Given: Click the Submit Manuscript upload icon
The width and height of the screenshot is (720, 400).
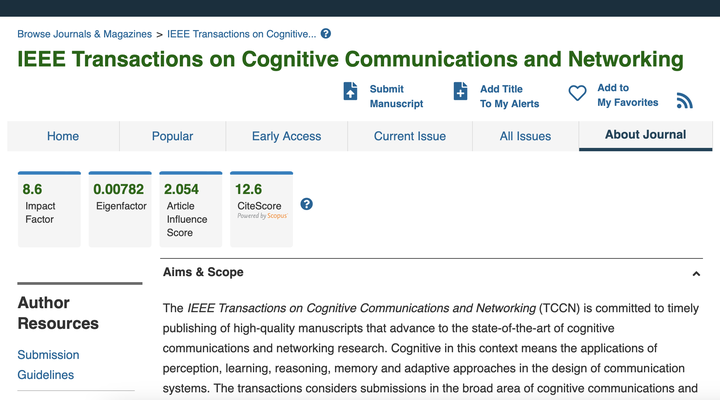Looking at the screenshot, I should click(x=350, y=92).
